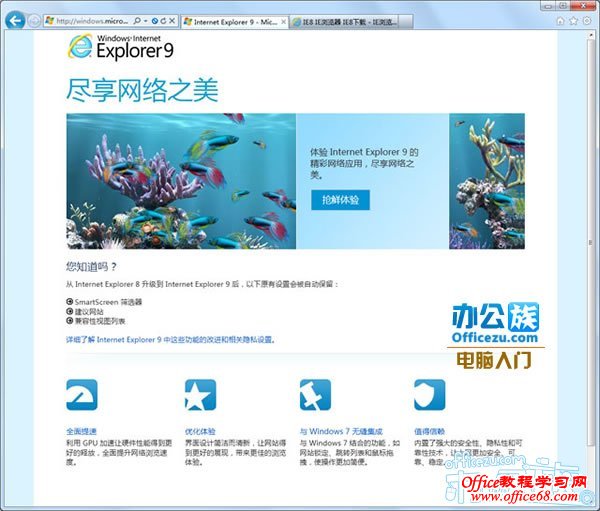Open the 优化体验 link
600x511 pixels.
(200, 431)
